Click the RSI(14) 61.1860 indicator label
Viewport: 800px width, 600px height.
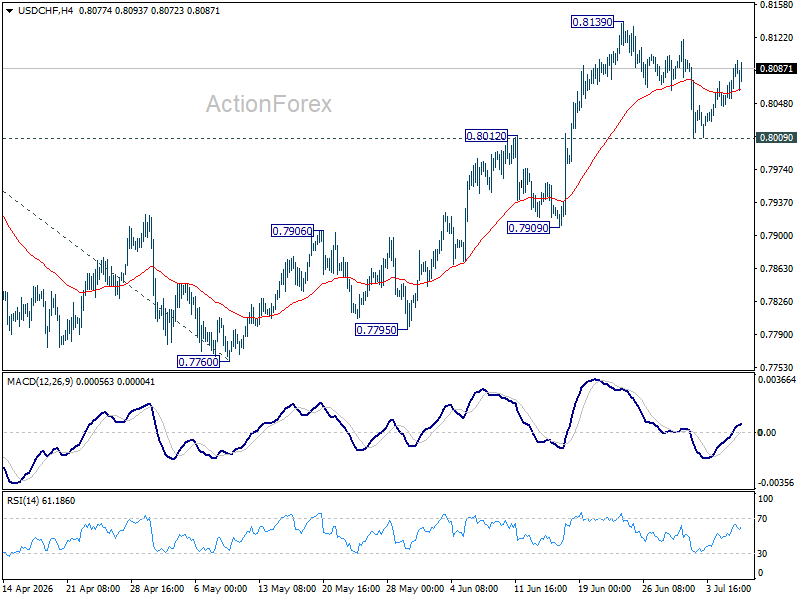(x=41, y=501)
